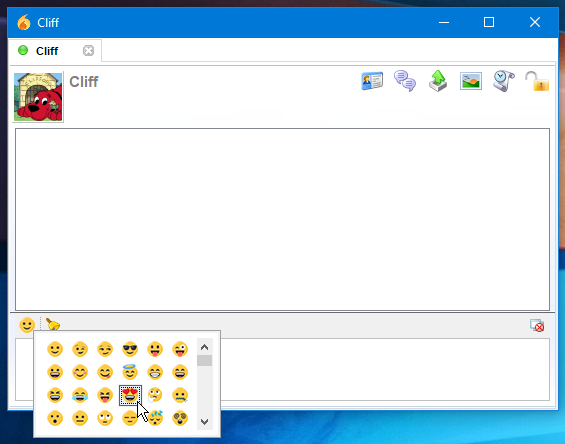Choose the halo angel emoji
Screen dimensions: 565x444
coord(130,372)
